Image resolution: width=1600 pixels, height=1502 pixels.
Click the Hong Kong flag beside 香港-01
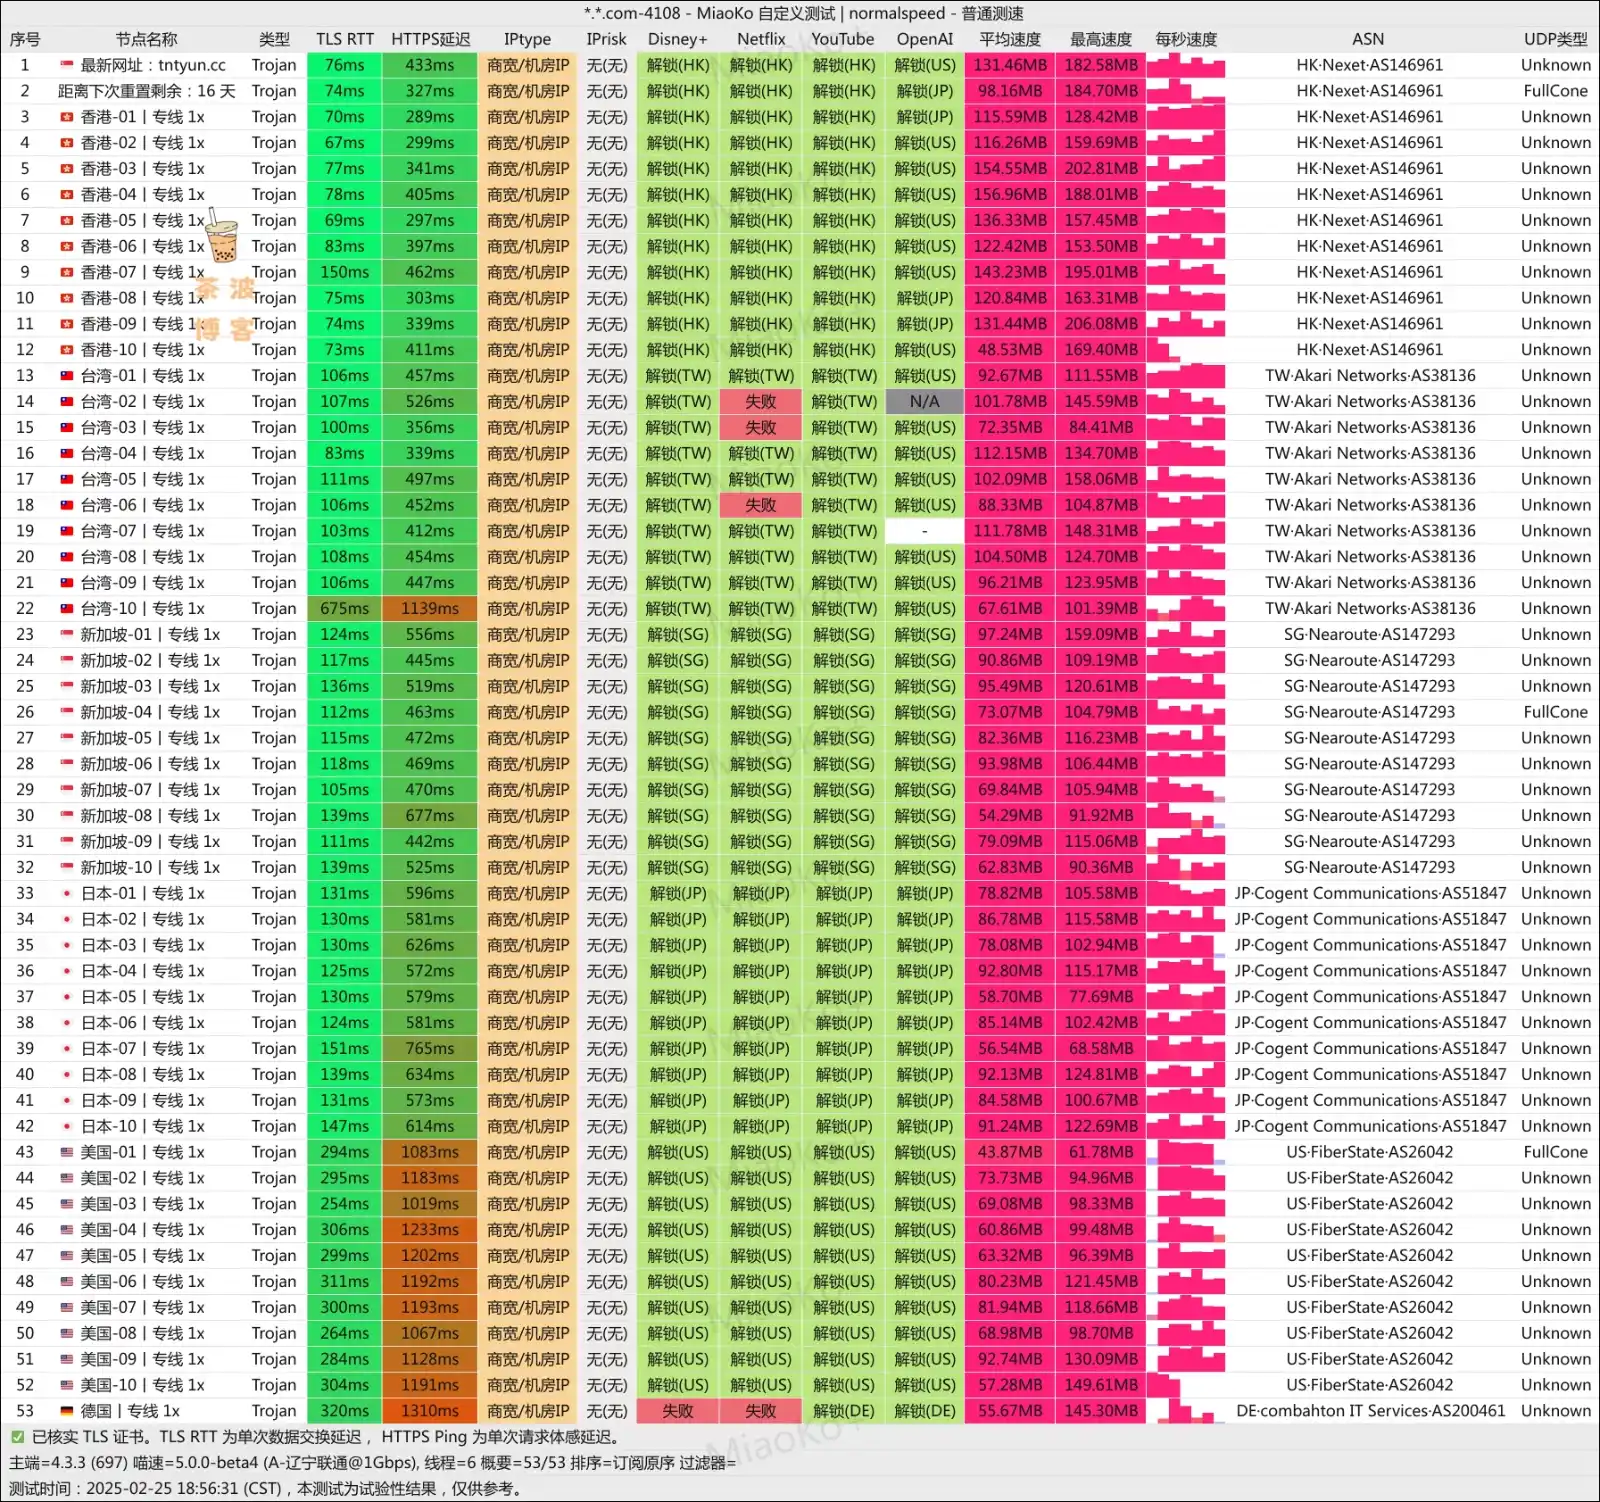[67, 117]
